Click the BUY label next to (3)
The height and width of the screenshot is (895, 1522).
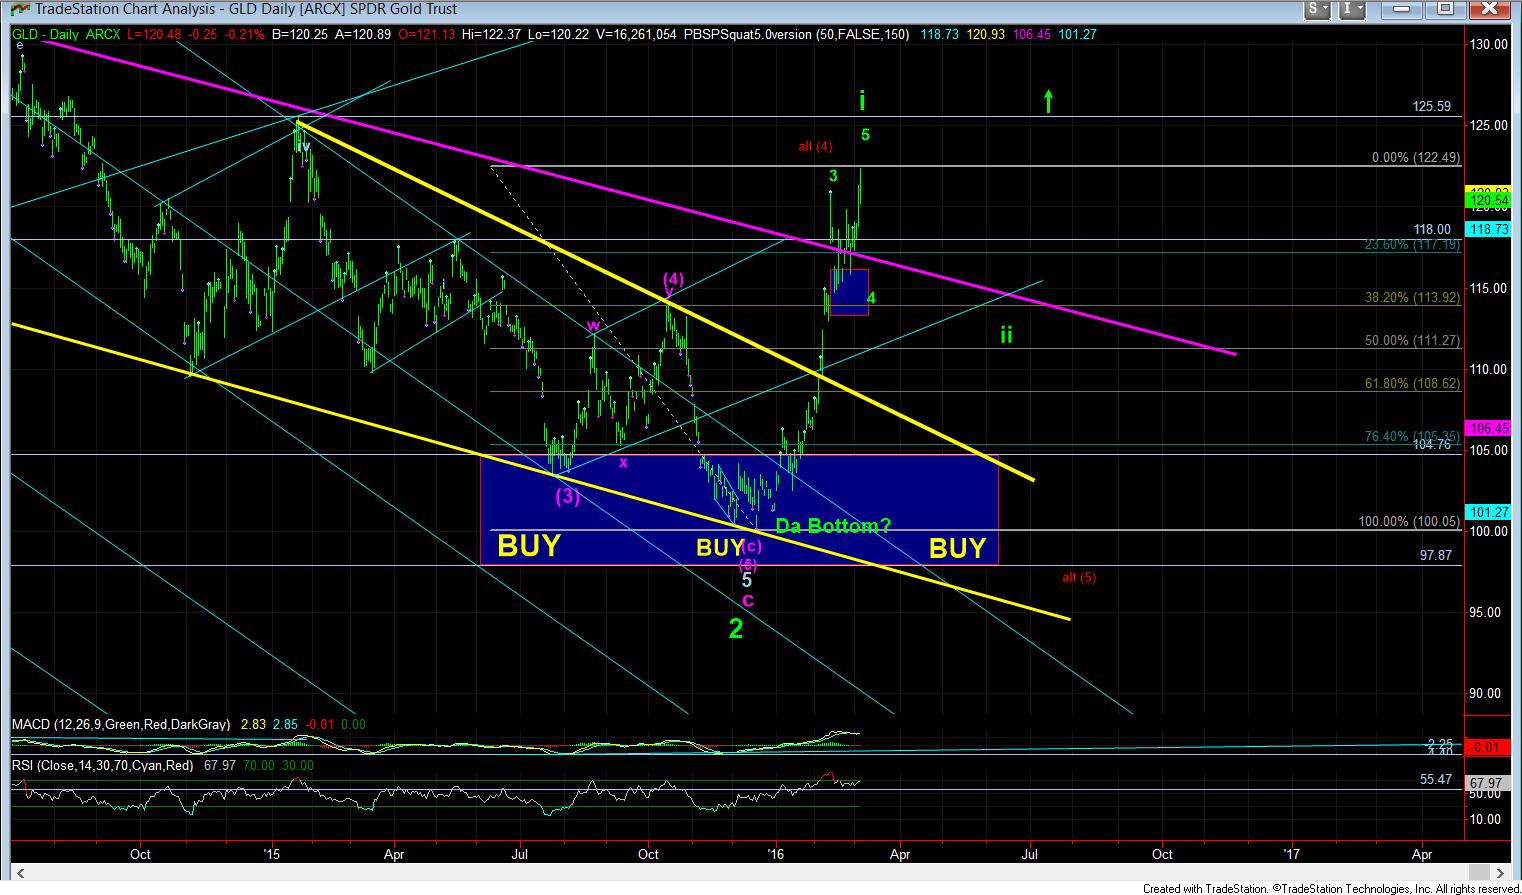tap(529, 546)
